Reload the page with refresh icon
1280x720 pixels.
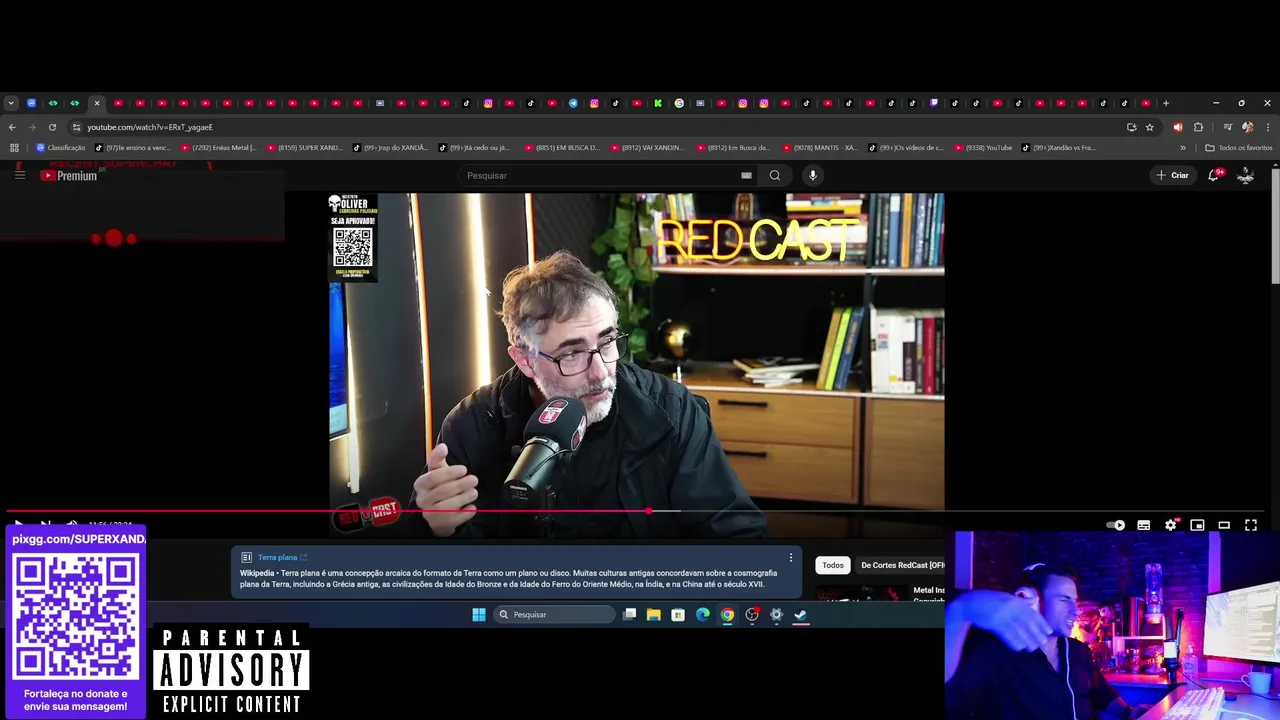(52, 127)
